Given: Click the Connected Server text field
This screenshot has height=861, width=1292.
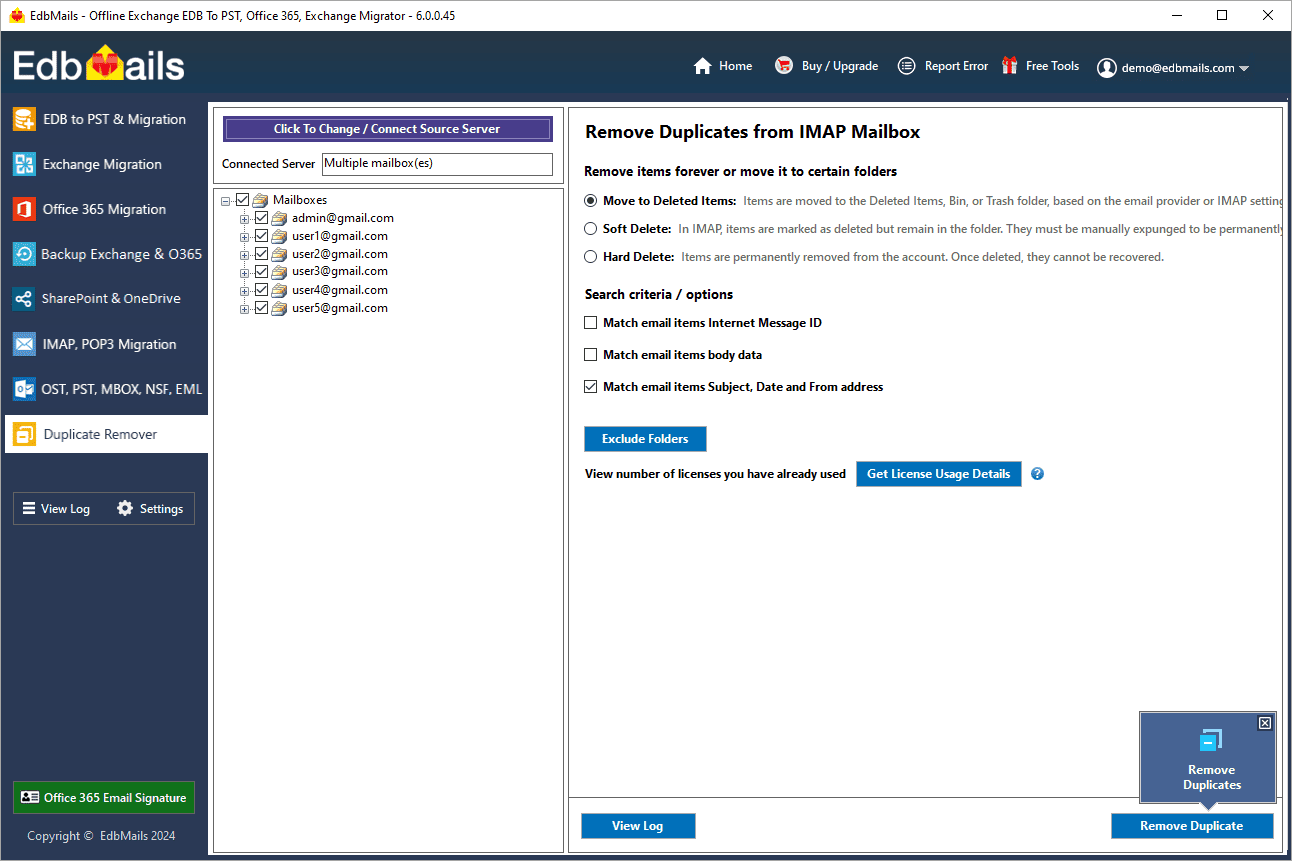Looking at the screenshot, I should click(437, 163).
